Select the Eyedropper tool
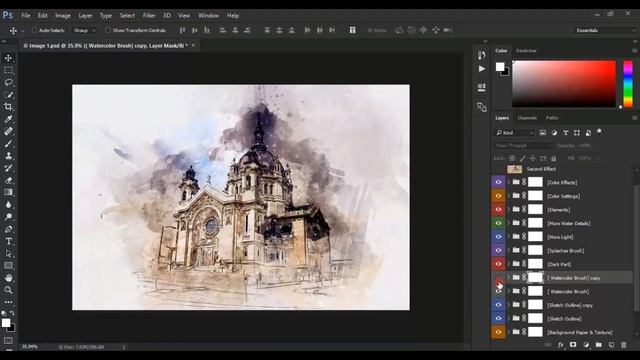The height and width of the screenshot is (360, 640). click(8, 119)
